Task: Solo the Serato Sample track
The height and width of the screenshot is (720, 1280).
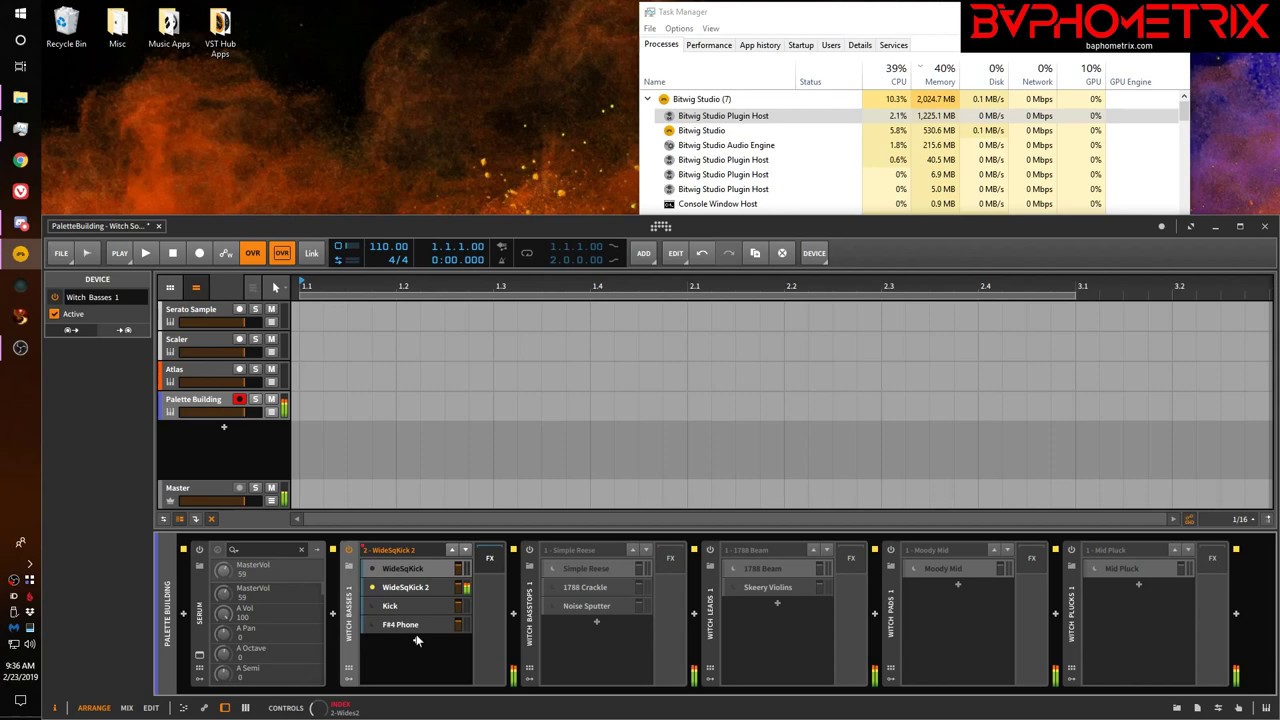Action: point(255,309)
